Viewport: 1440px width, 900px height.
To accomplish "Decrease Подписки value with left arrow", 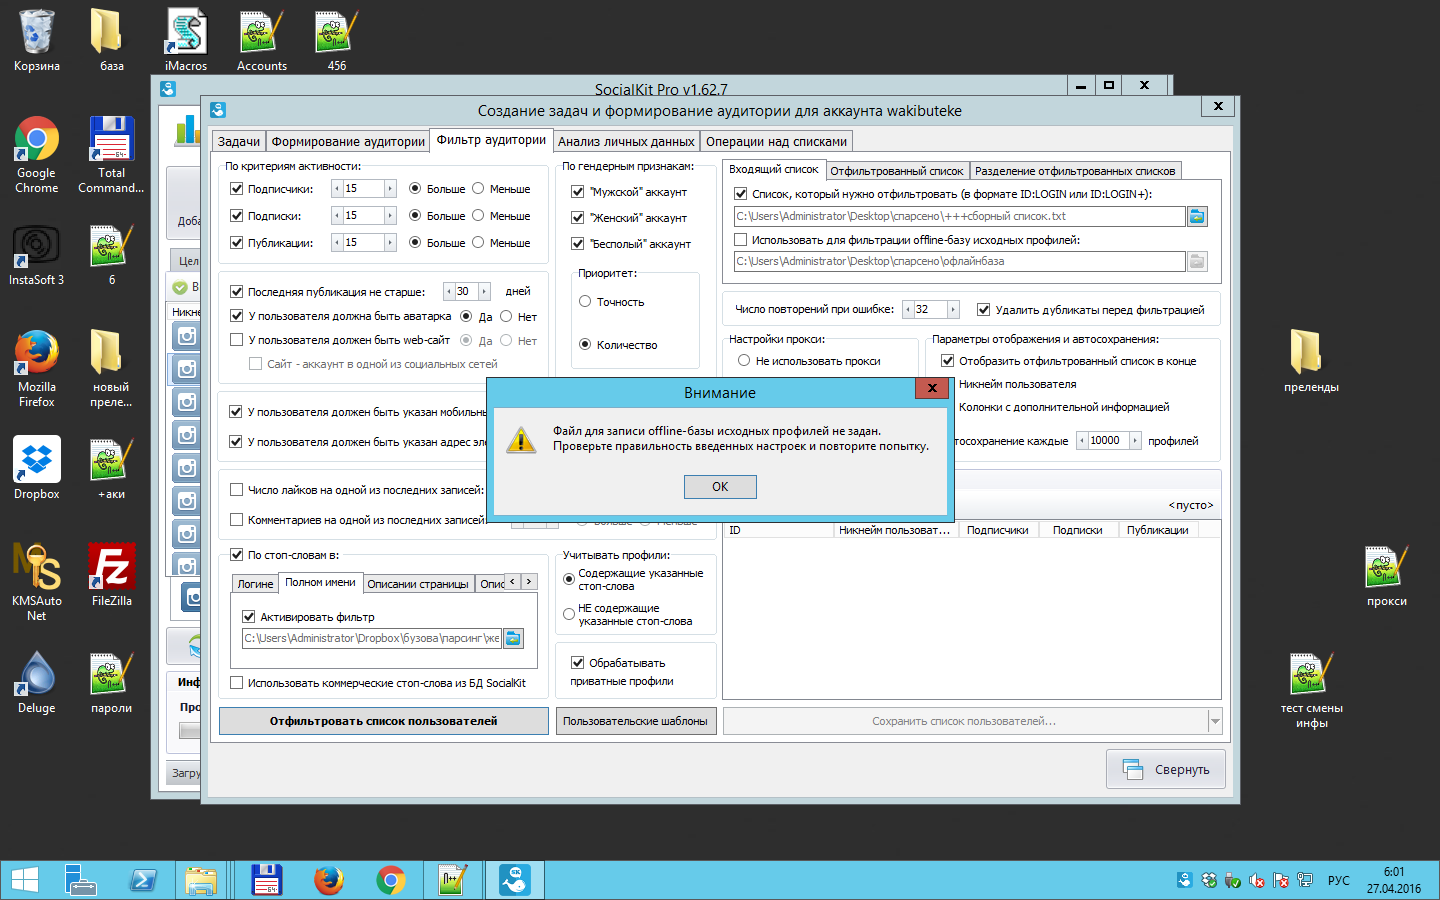I will (x=337, y=216).
